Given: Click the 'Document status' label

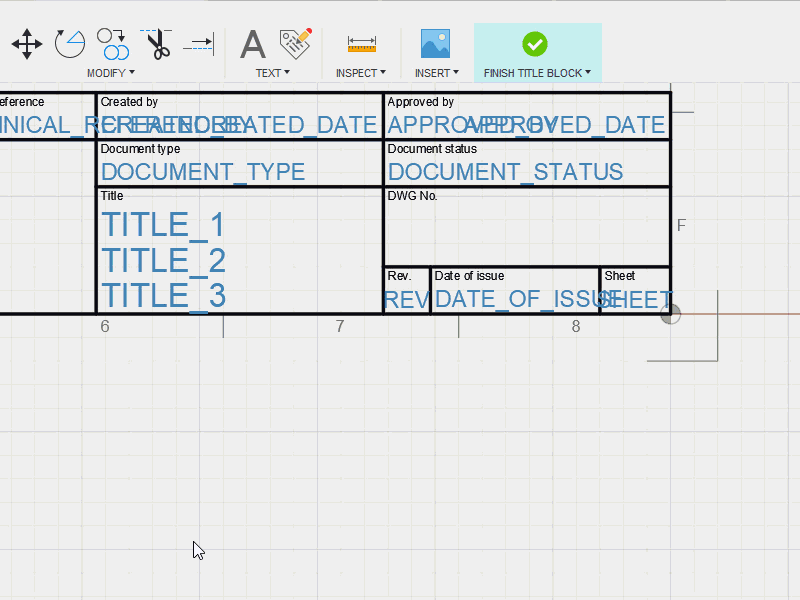Looking at the screenshot, I should (x=432, y=148).
